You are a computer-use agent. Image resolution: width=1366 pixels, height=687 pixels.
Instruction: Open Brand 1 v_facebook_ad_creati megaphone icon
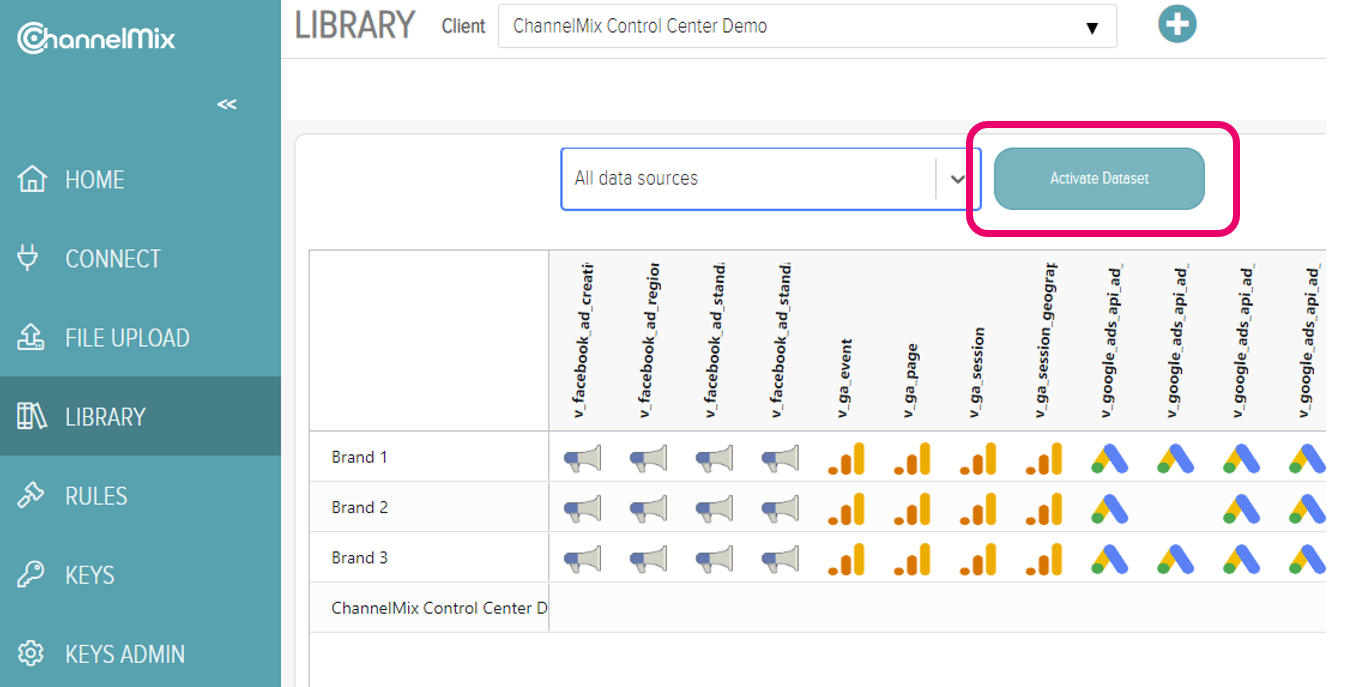click(x=583, y=458)
